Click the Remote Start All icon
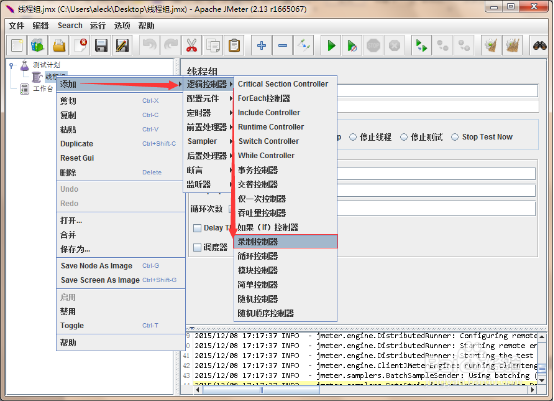 coord(422,46)
